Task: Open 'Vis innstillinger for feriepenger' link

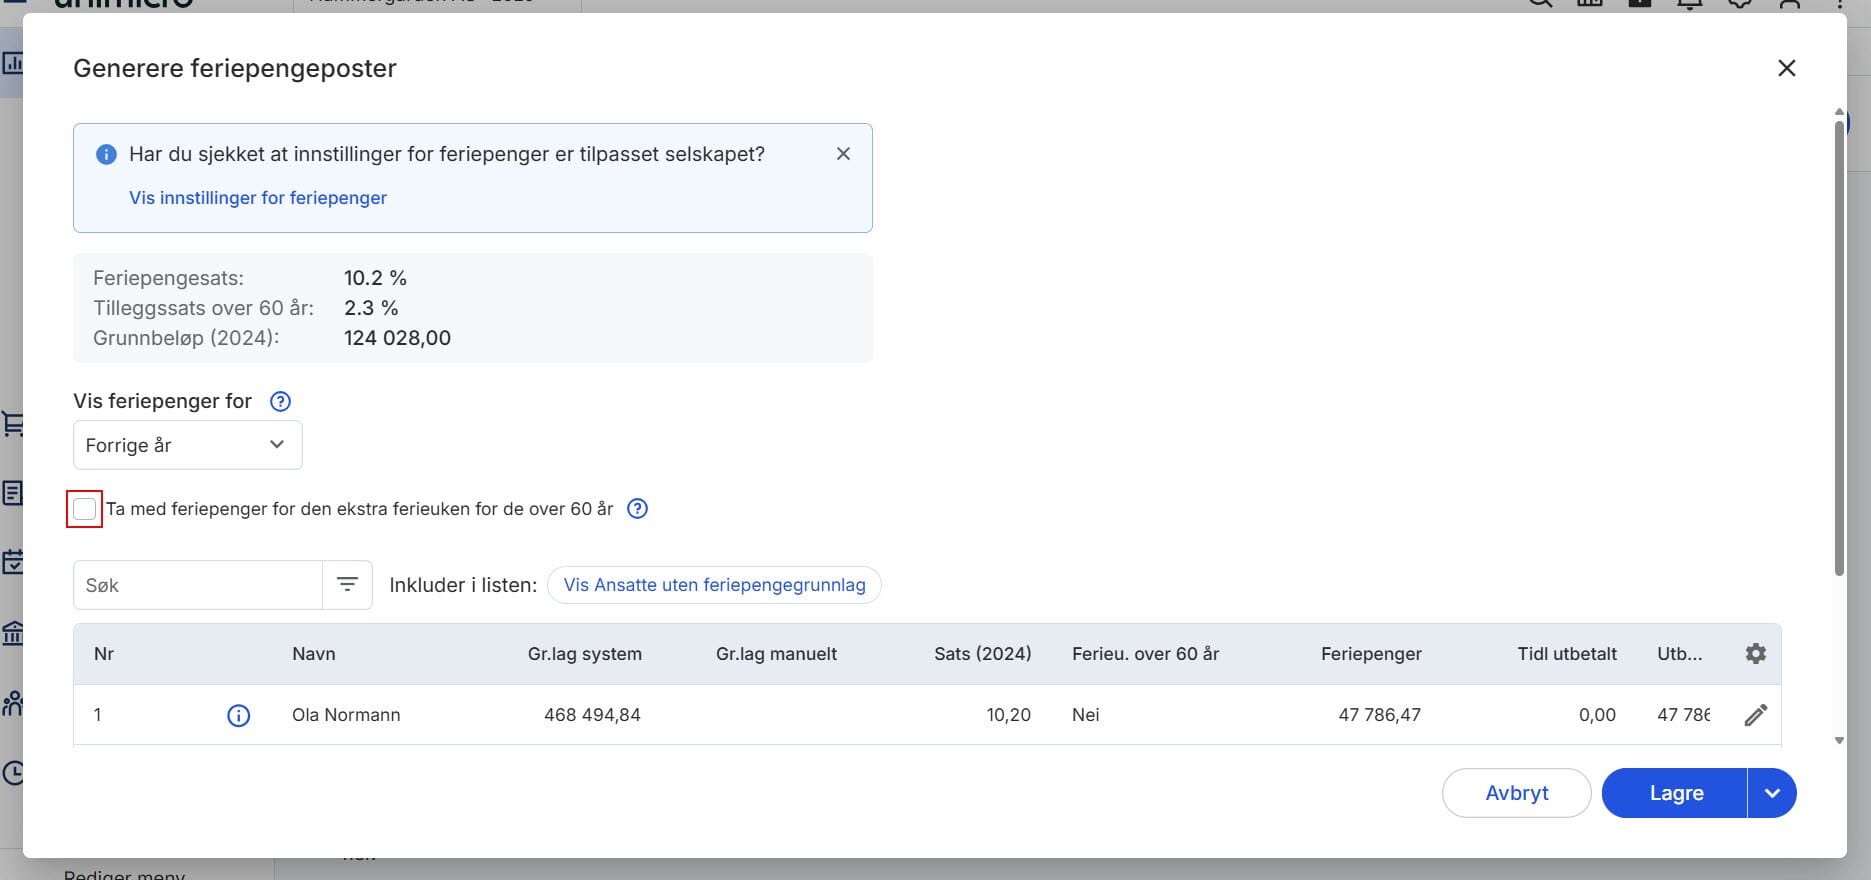Action: pyautogui.click(x=258, y=198)
